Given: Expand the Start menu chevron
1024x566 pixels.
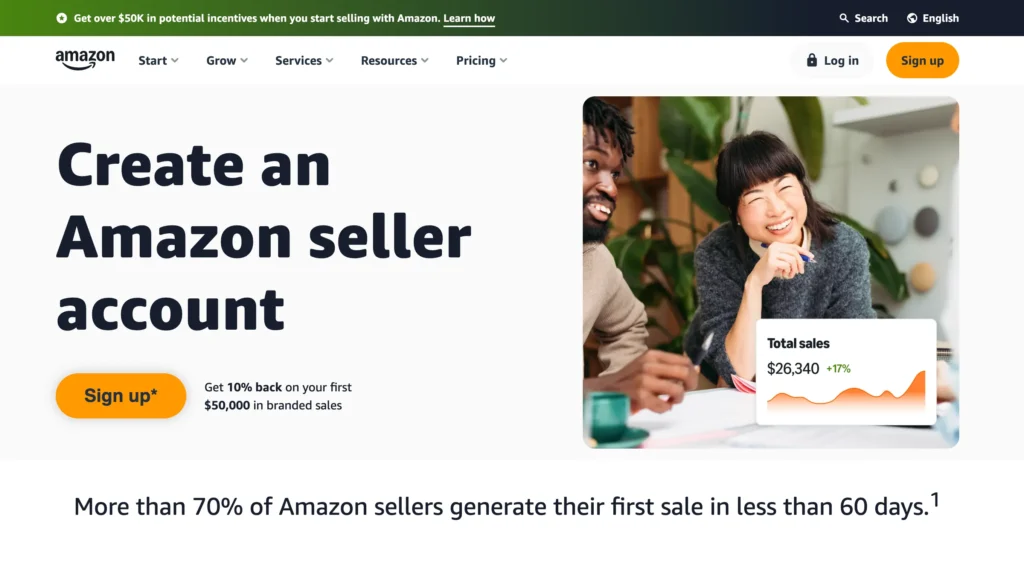Looking at the screenshot, I should pos(175,61).
